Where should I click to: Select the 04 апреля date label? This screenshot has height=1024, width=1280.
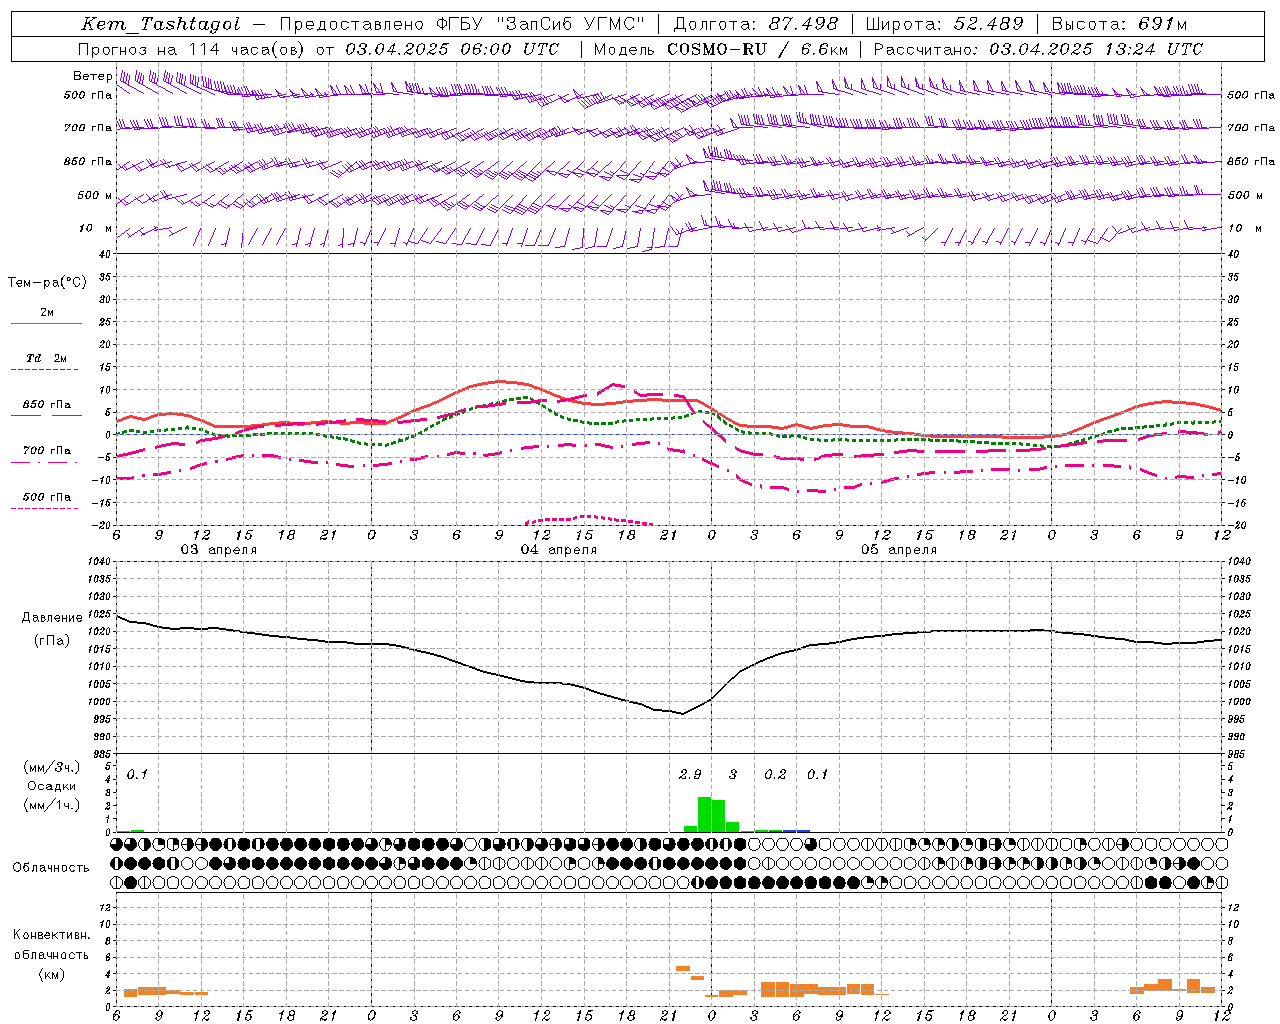[x=558, y=550]
